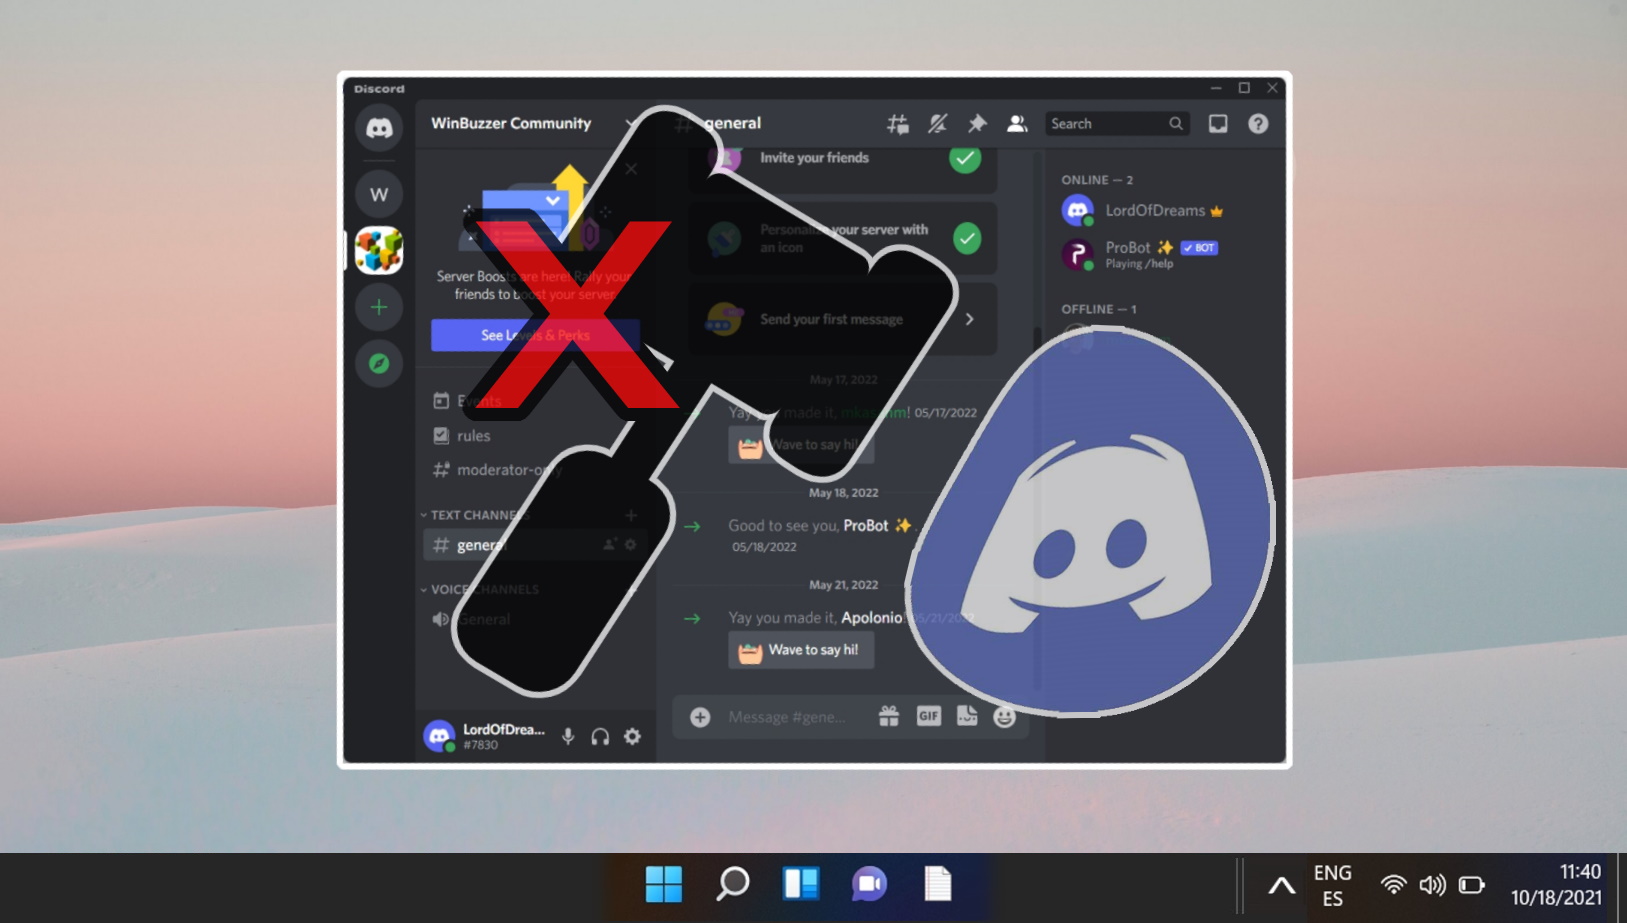
Task: Open the Widgets taskbar icon
Action: click(x=801, y=884)
